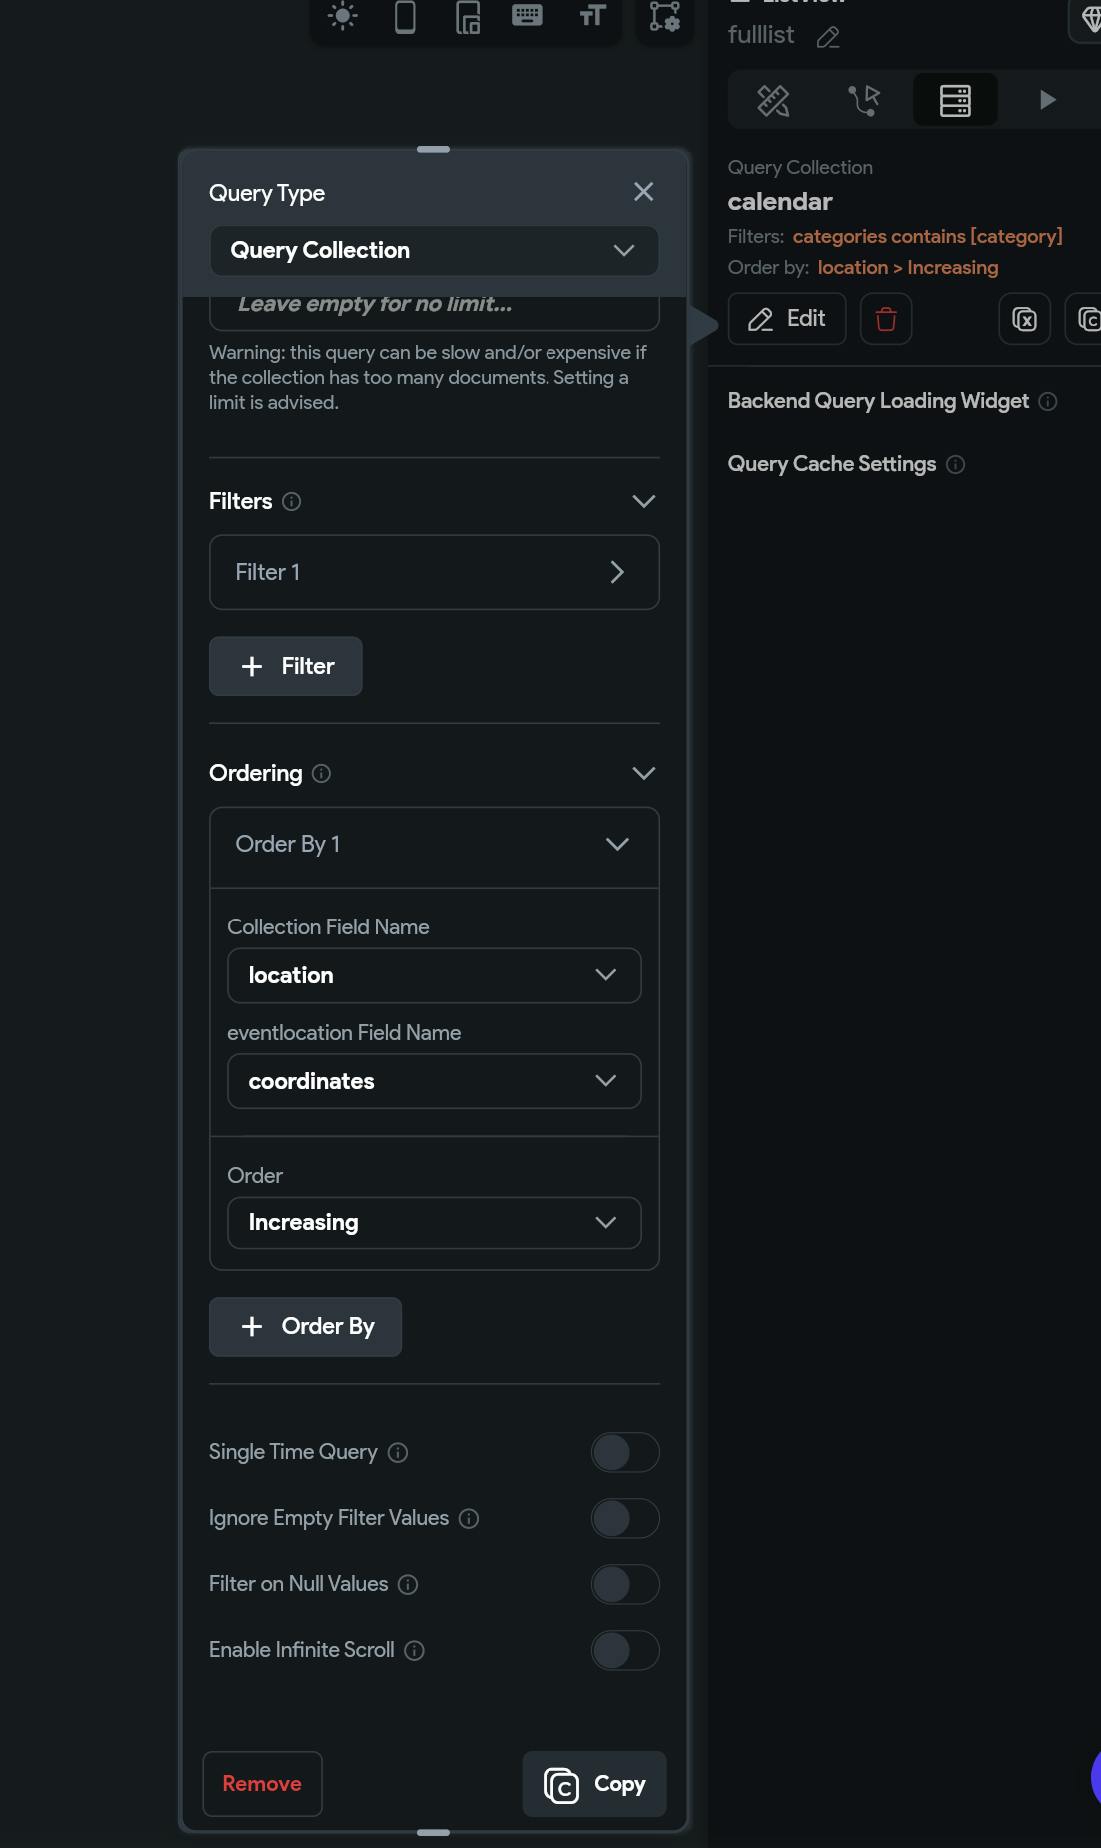Expand Filter 1 details

[x=434, y=572]
